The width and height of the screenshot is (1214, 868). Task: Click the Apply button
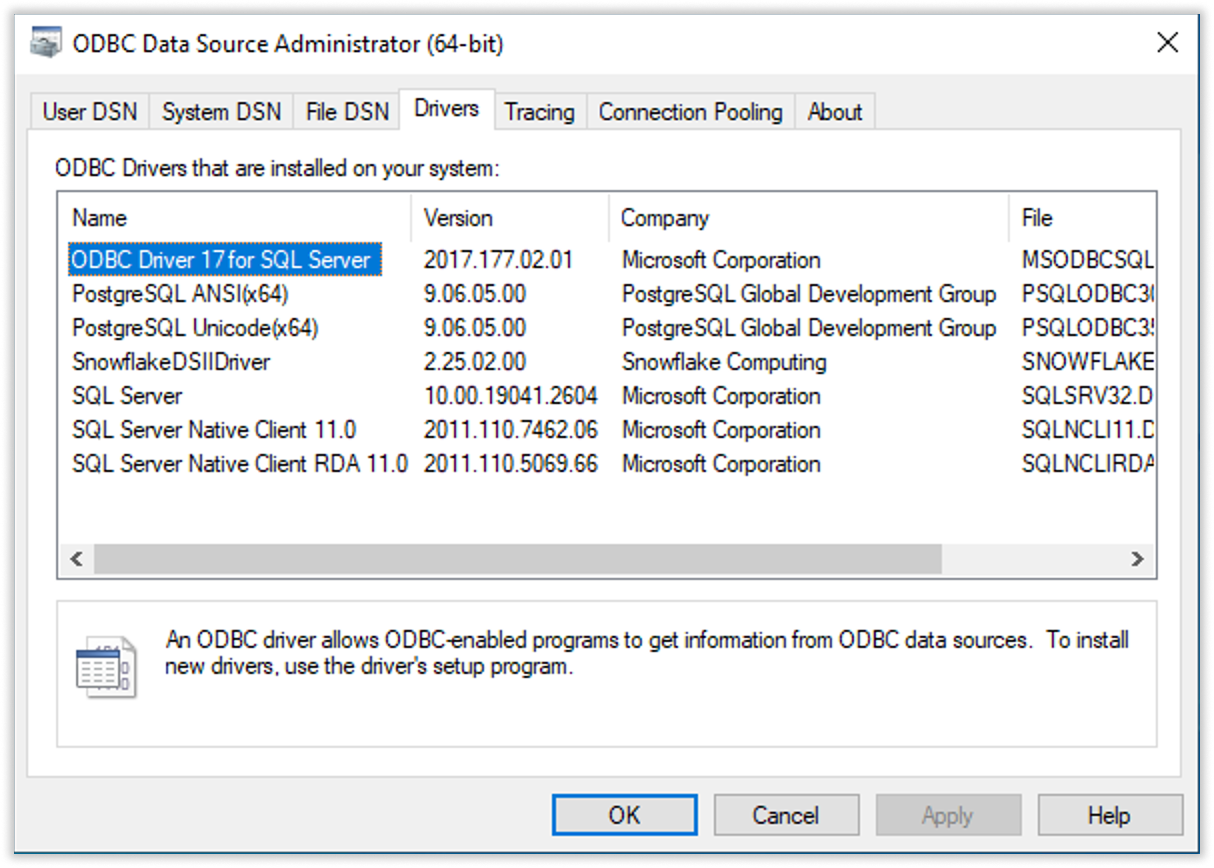pyautogui.click(x=948, y=815)
